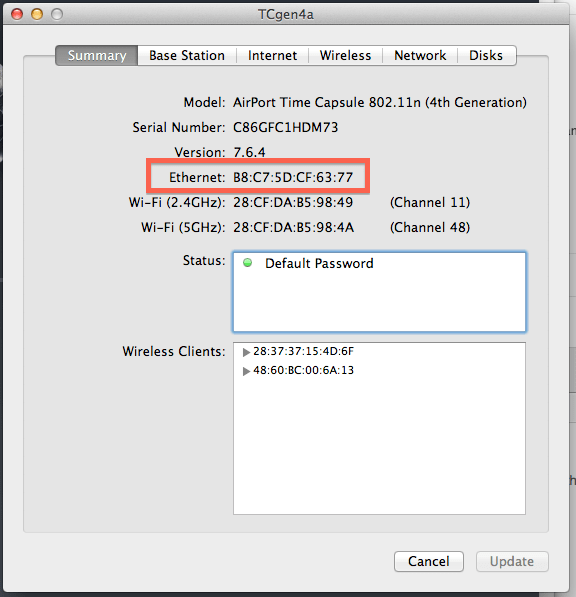576x597 pixels.
Task: Click the version number 7.6.4
Action: [x=249, y=152]
